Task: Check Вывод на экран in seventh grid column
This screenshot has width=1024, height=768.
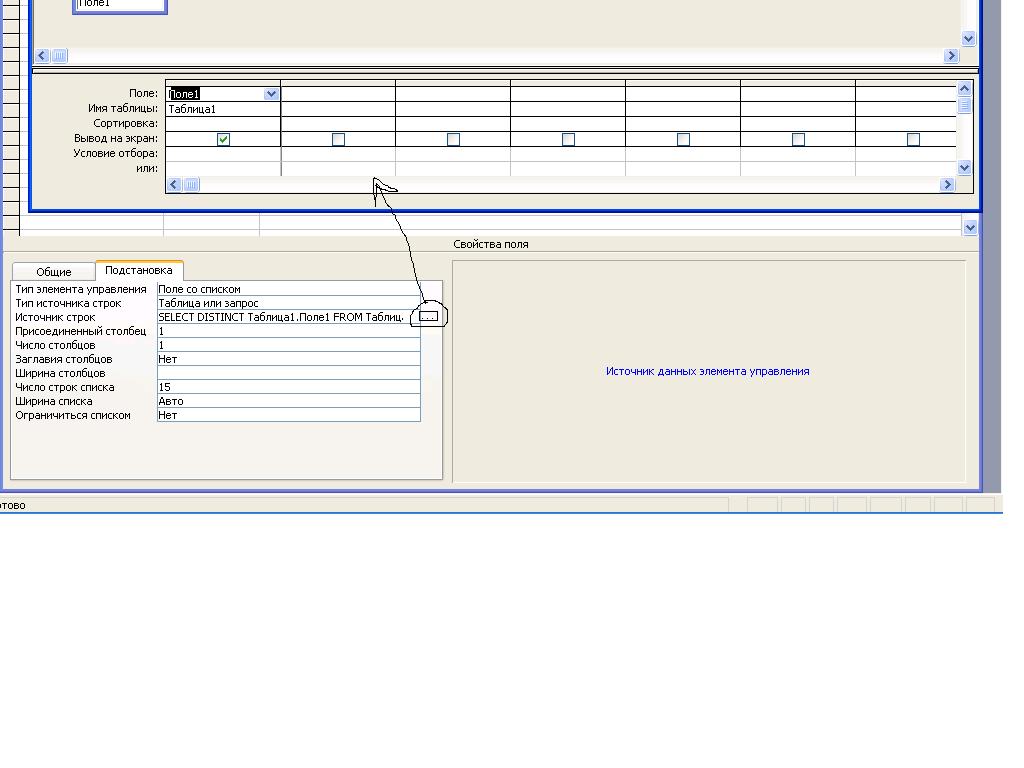Action: pyautogui.click(x=913, y=139)
